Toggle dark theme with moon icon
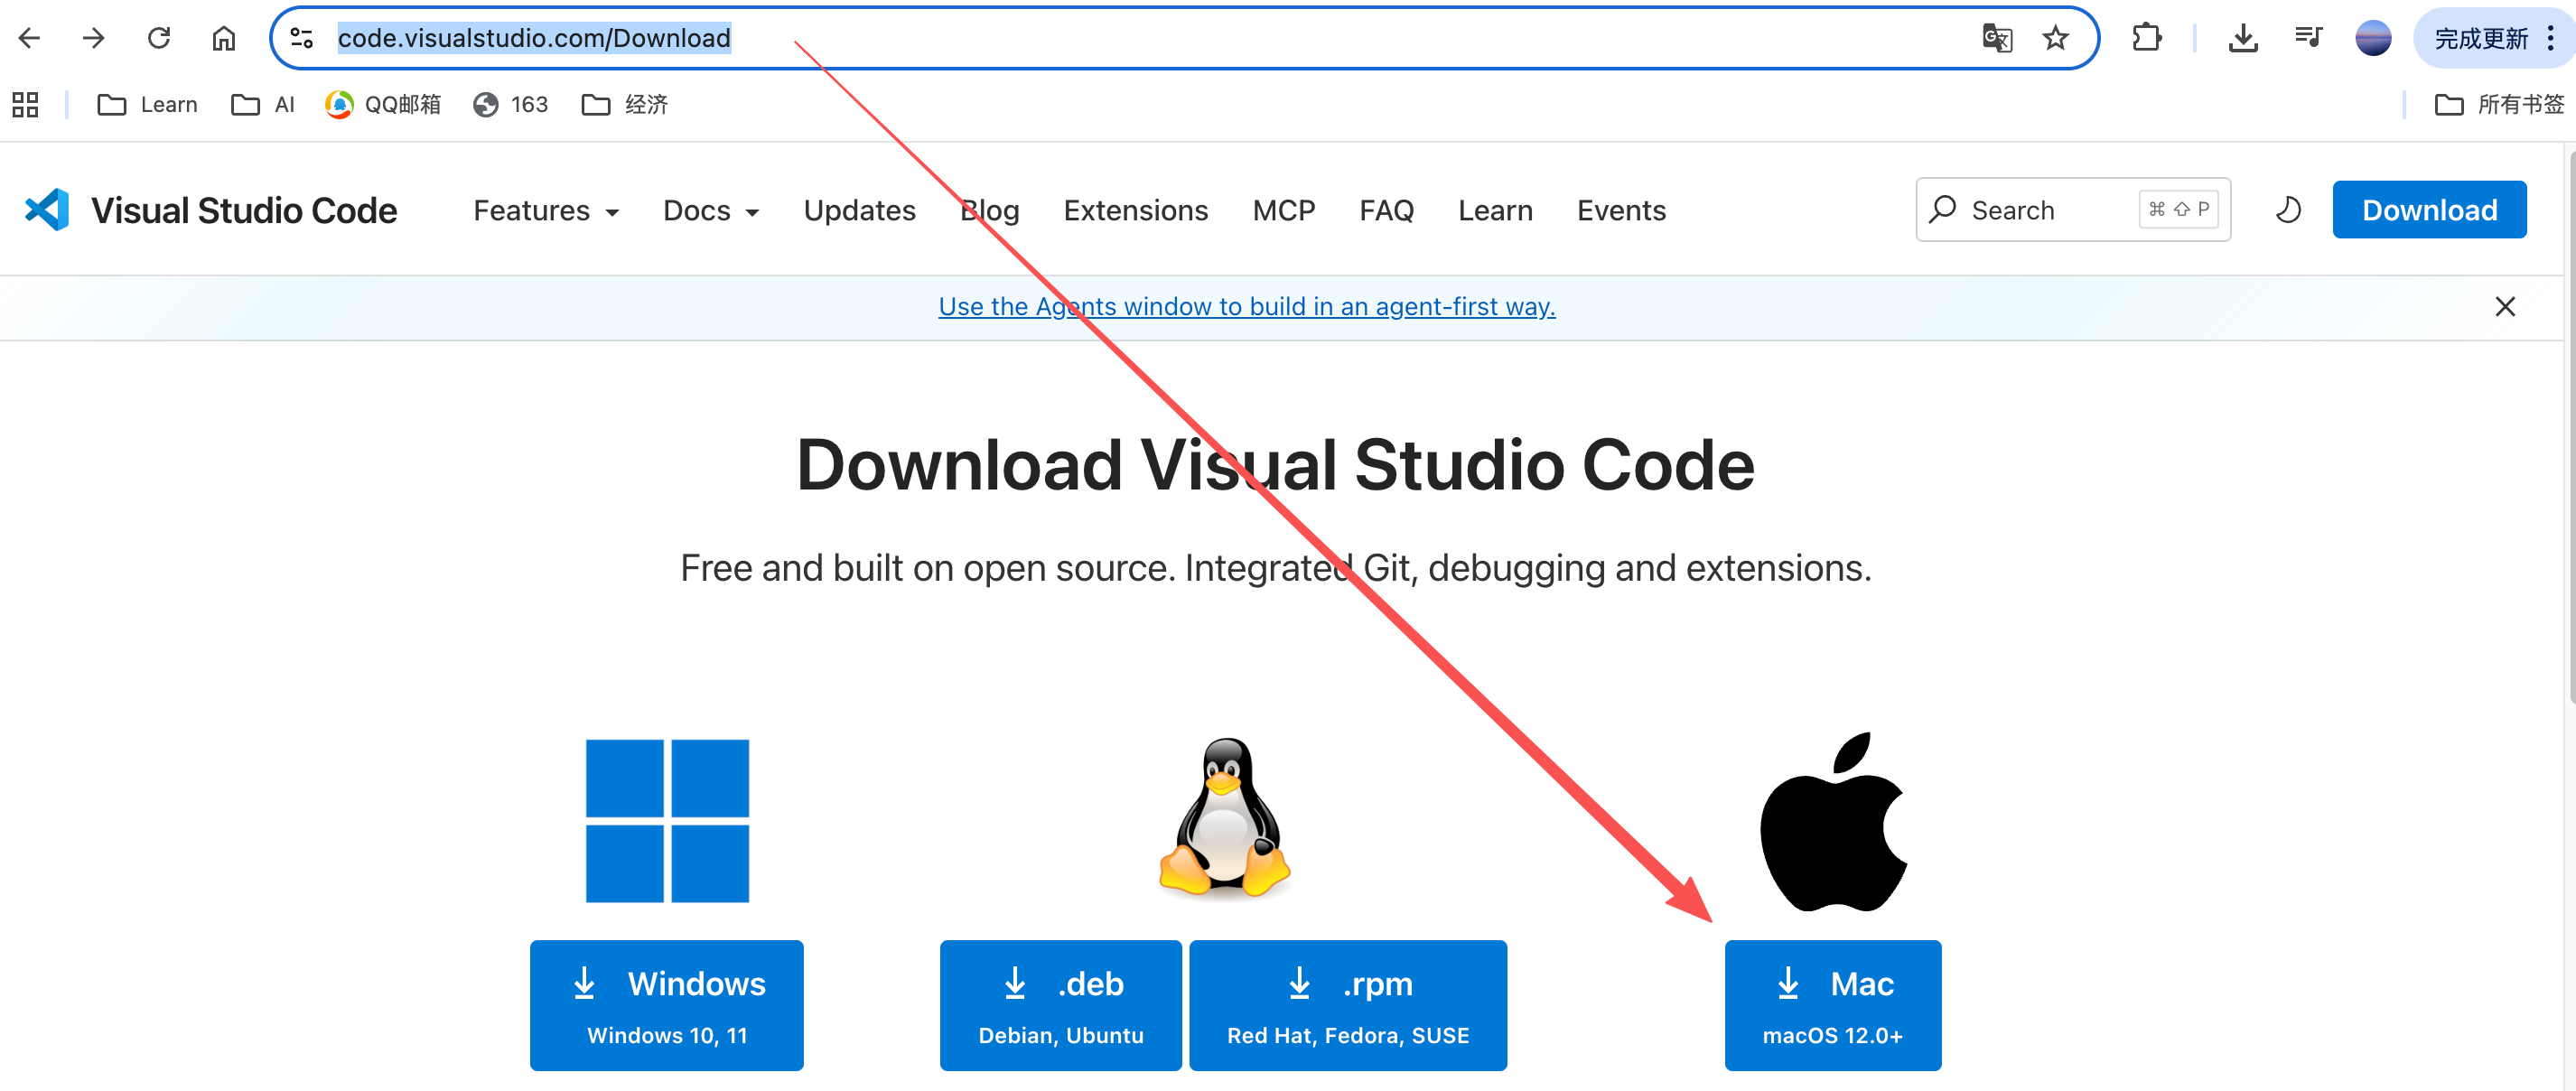Image resolution: width=2576 pixels, height=1091 pixels. point(2288,210)
